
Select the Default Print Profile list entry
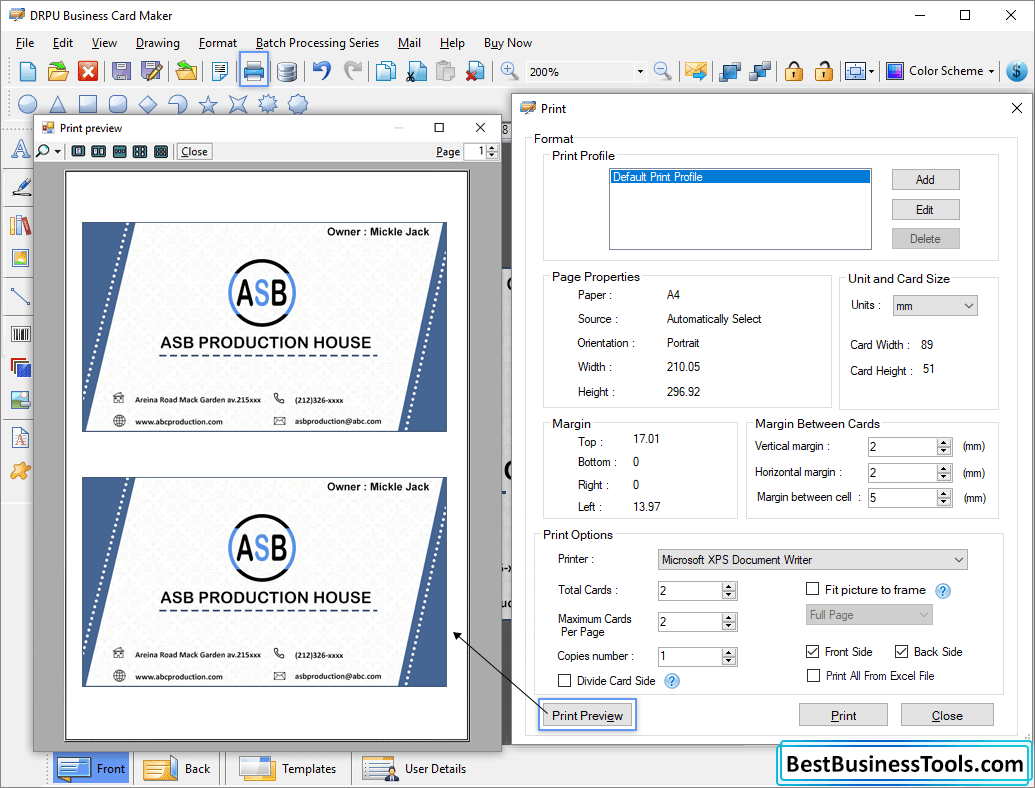(x=740, y=177)
